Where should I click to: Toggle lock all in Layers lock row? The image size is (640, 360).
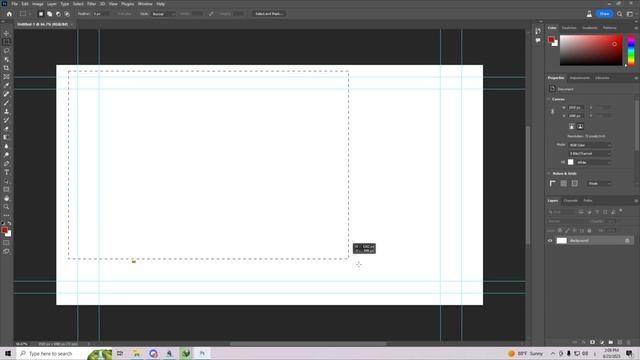[589, 231]
